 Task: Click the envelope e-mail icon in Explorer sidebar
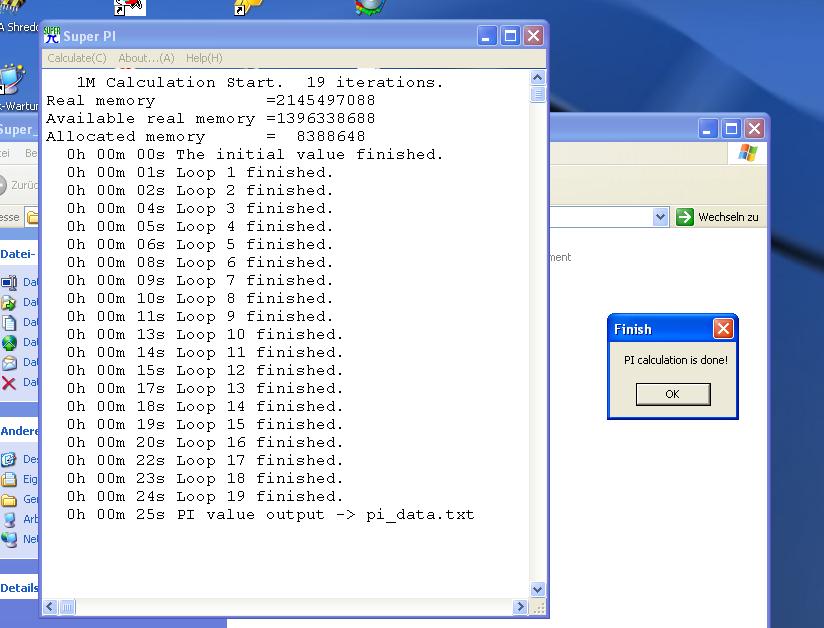pyautogui.click(x=9, y=363)
